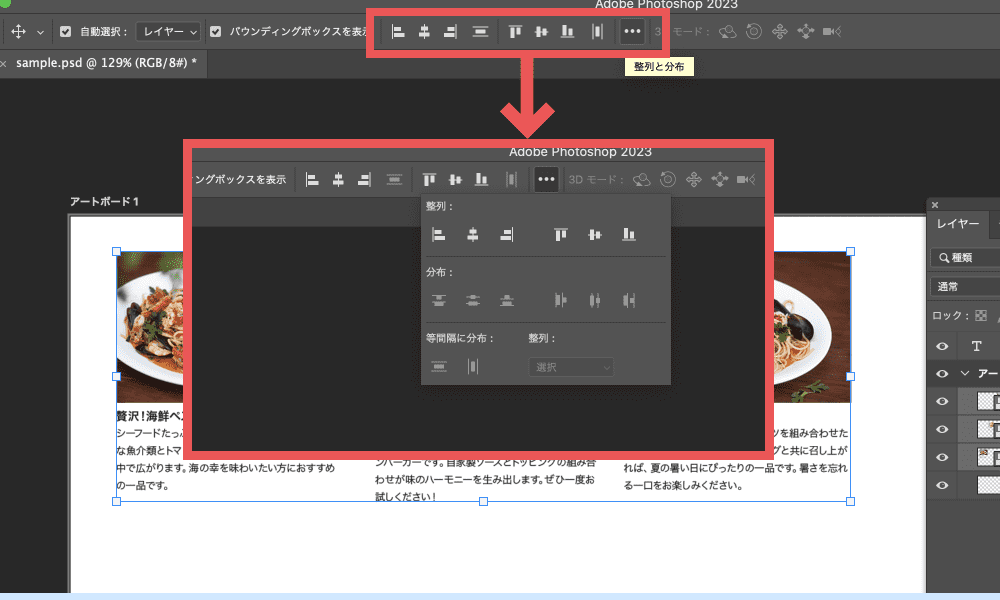Open the 種類 layer filter dropdown
This screenshot has height=600, width=1000.
(x=965, y=258)
